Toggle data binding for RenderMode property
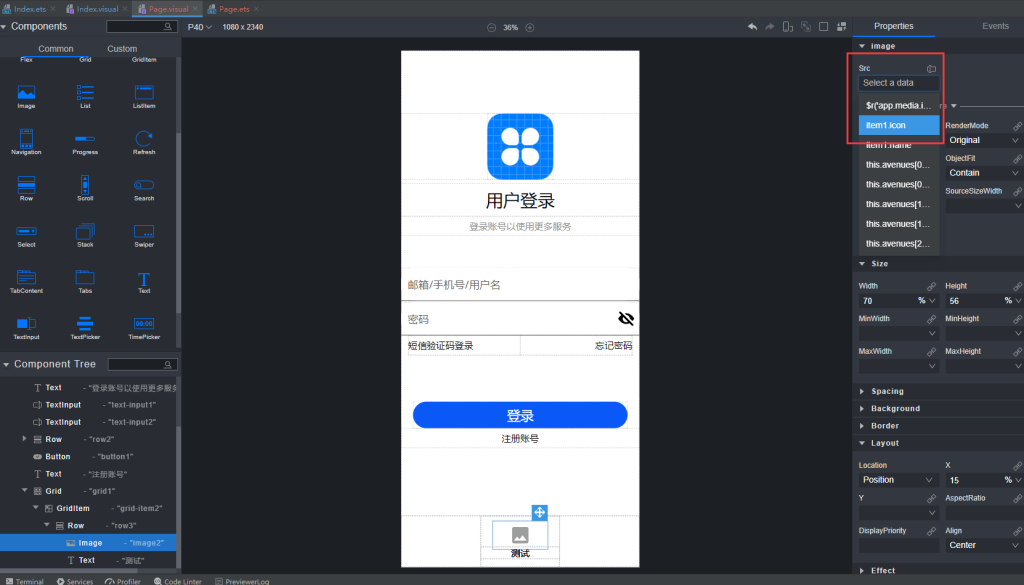The image size is (1024, 585). (1018, 125)
